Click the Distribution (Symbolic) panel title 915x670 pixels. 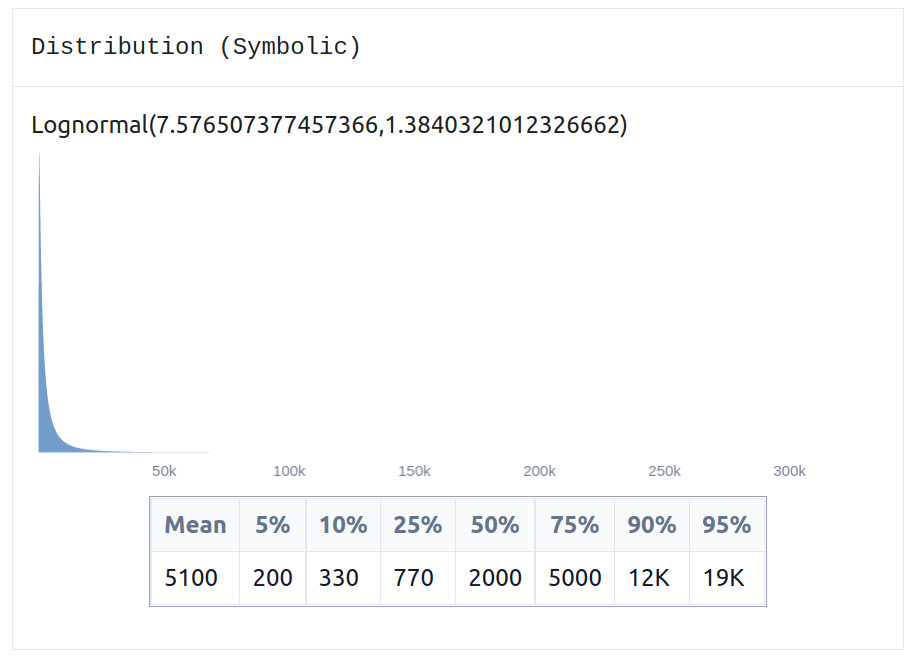point(196,47)
